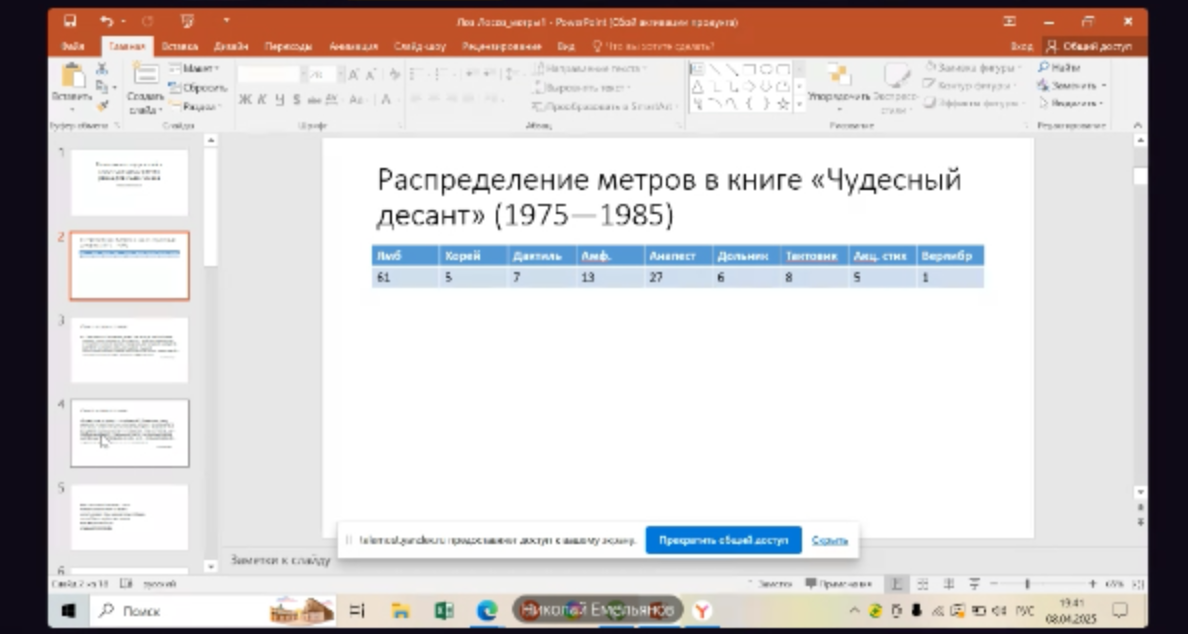Select slide 5 thumbnail
The width and height of the screenshot is (1188, 634).
coord(130,517)
